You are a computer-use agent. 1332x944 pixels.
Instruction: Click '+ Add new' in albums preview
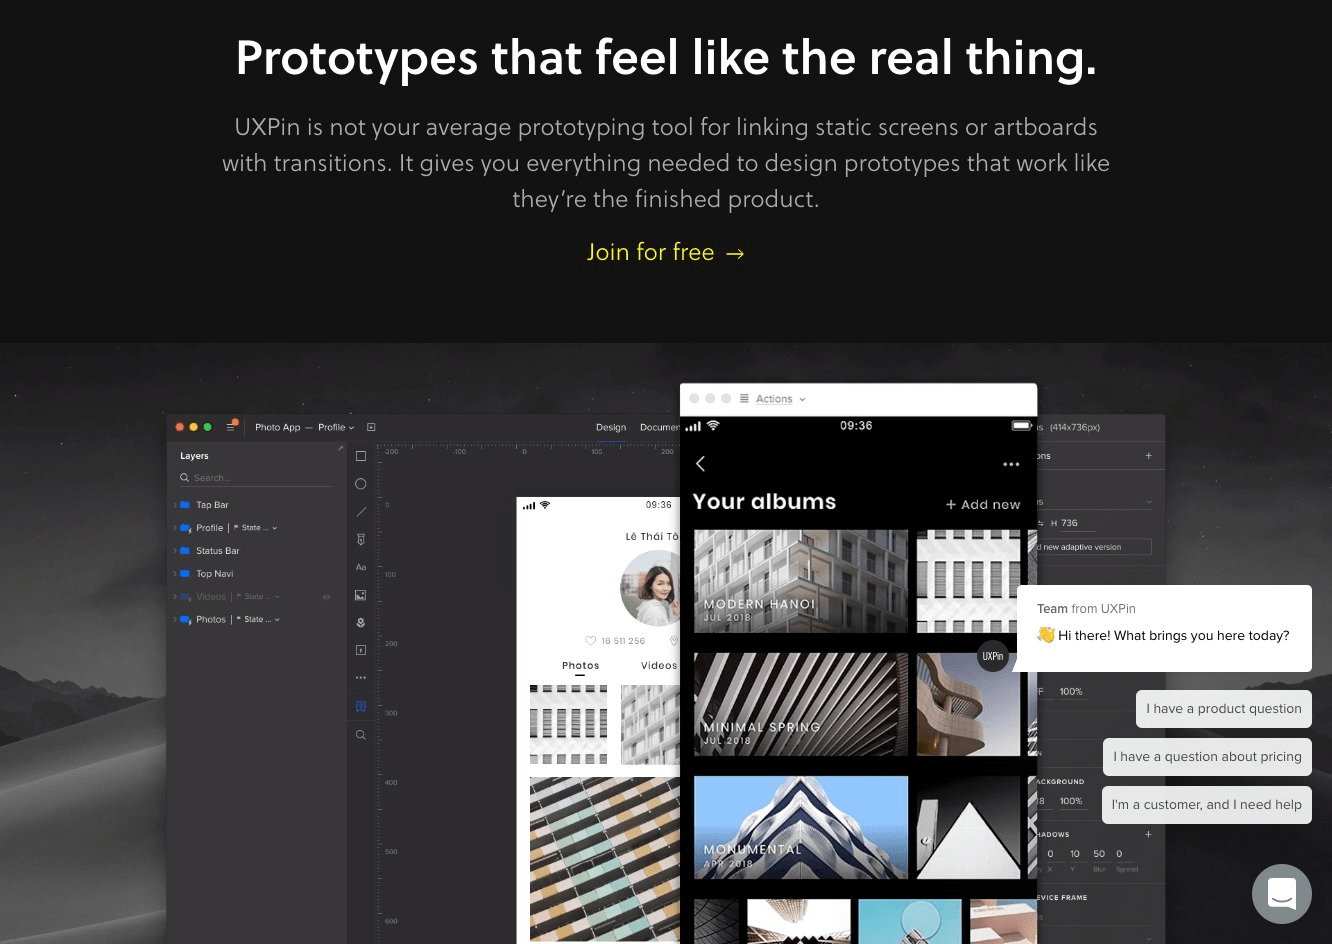pos(983,505)
